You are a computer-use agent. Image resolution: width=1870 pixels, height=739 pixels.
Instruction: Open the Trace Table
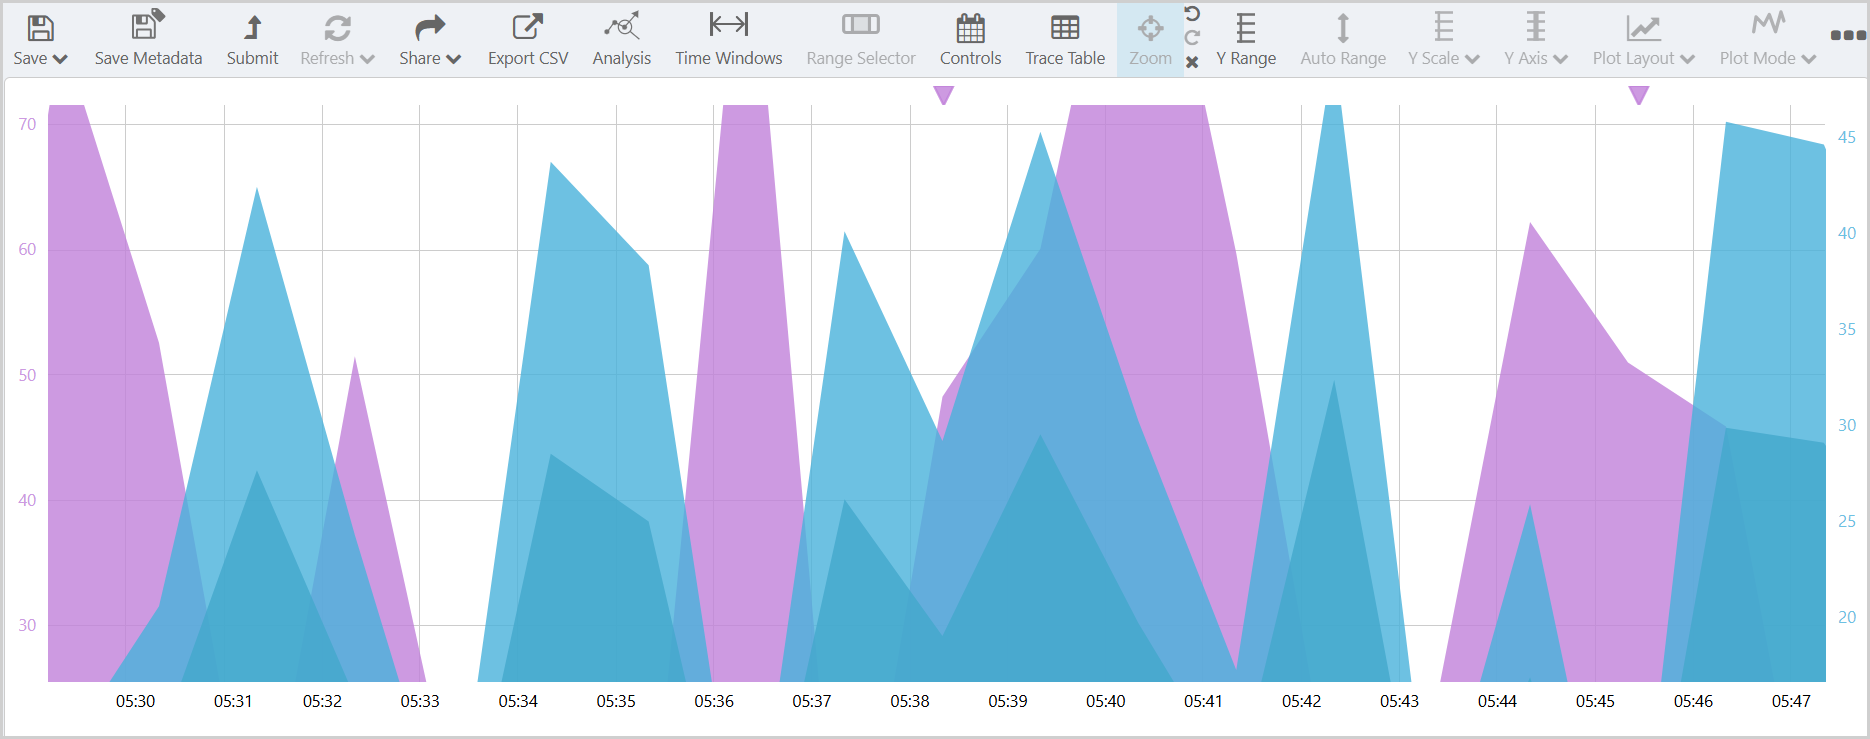tap(1064, 27)
